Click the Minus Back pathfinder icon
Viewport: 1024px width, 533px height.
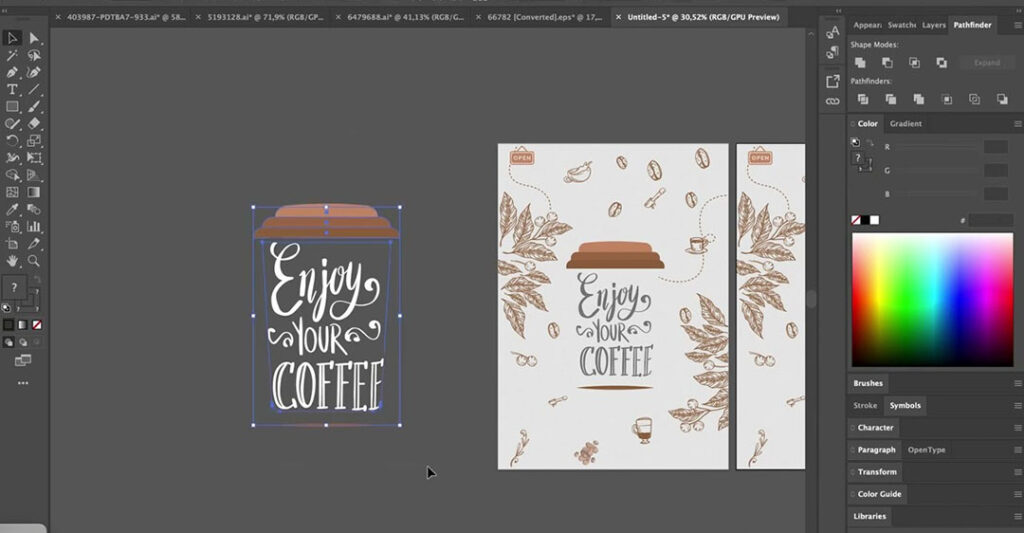click(x=1002, y=99)
